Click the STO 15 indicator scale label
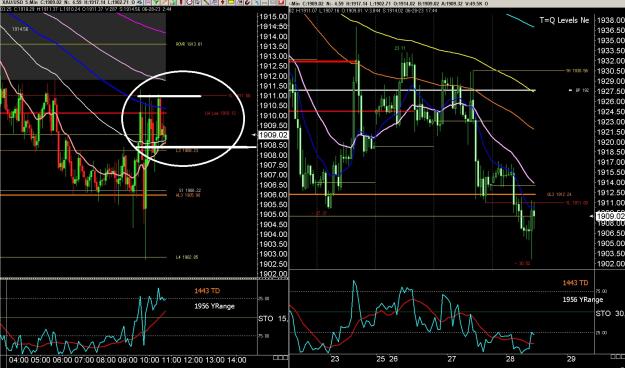Screen dimensions: 625x368 (x=273, y=319)
